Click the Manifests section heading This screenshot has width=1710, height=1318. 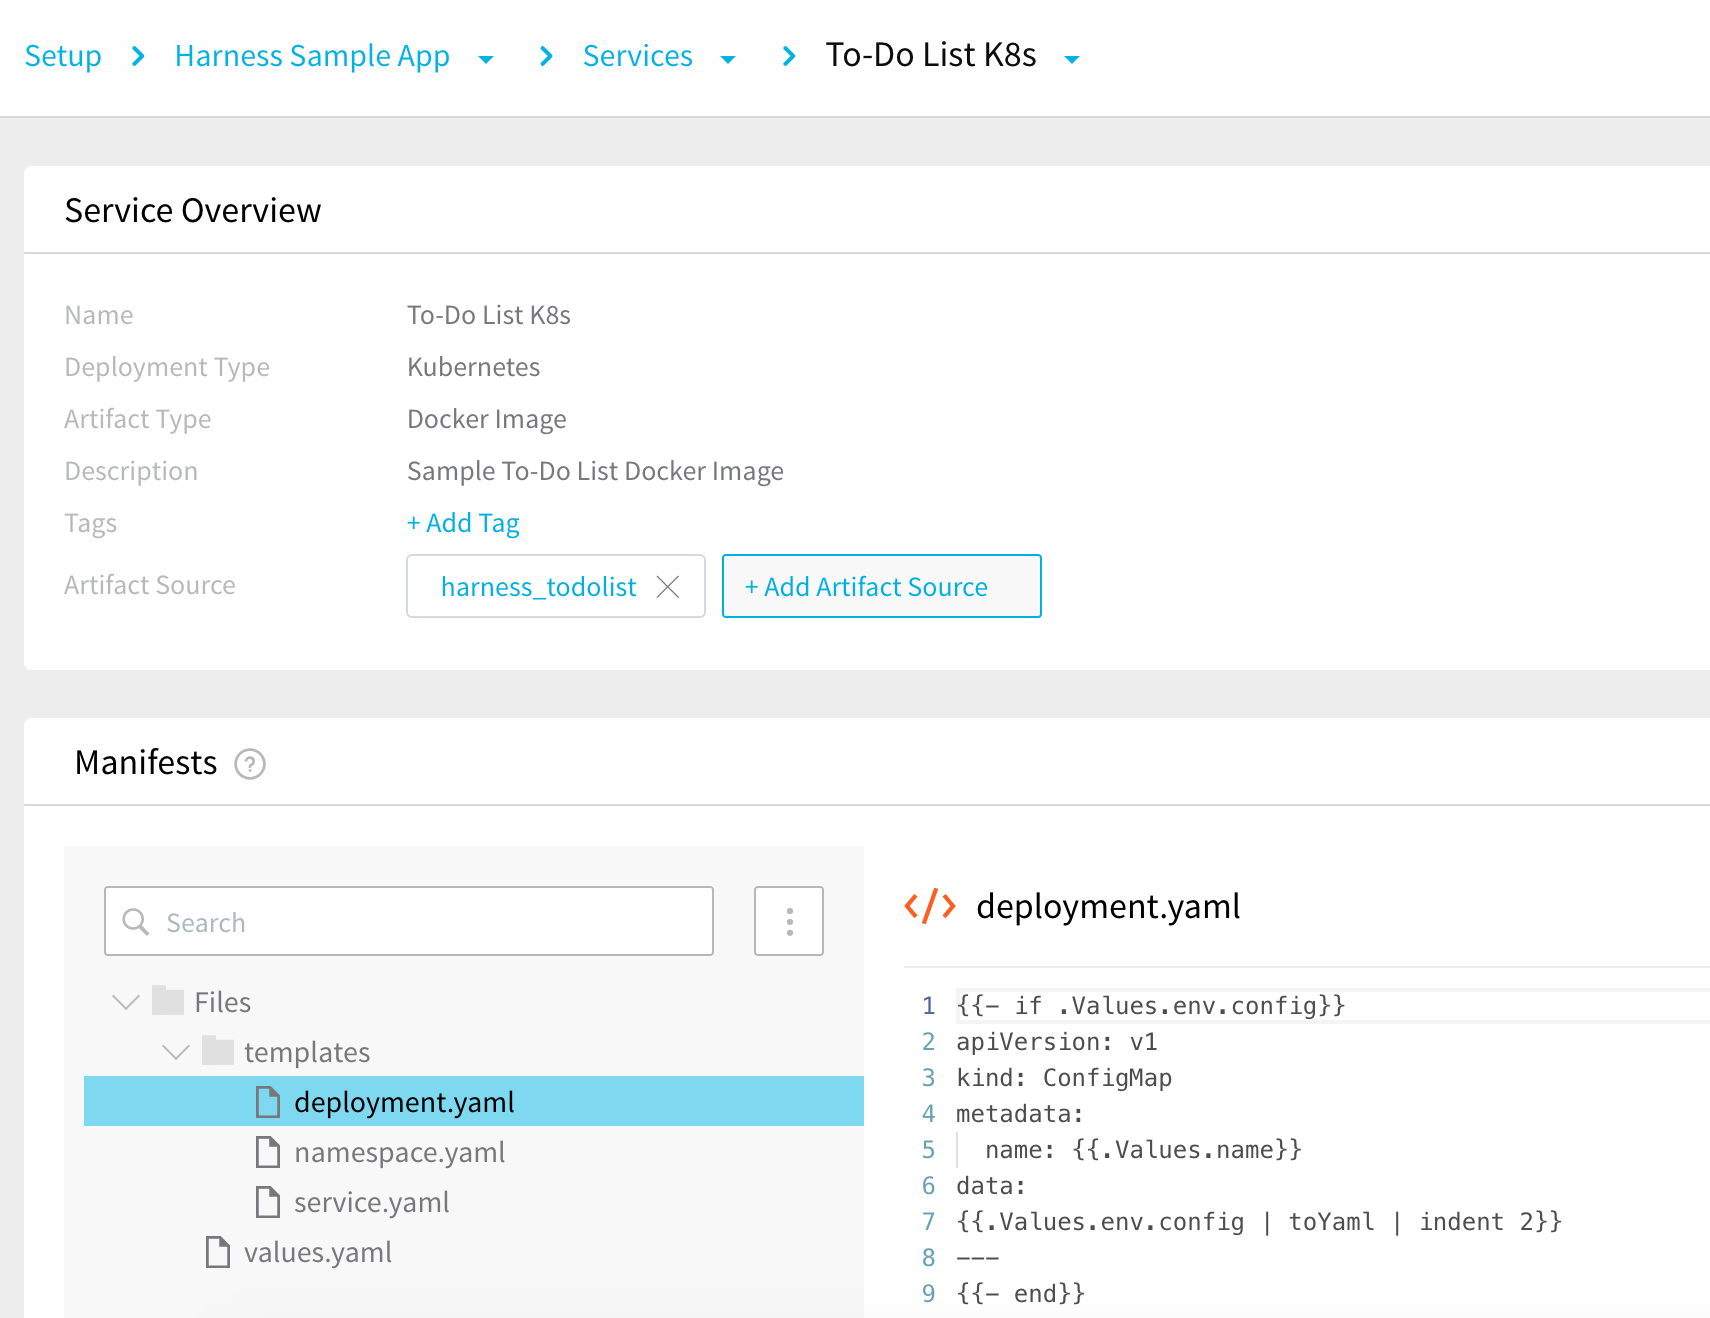click(146, 763)
